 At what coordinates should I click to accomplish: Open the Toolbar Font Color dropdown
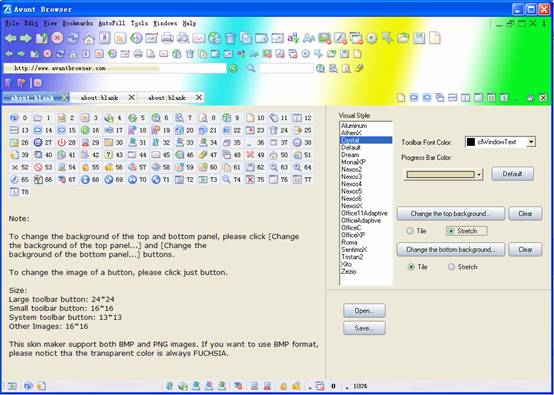(x=531, y=142)
